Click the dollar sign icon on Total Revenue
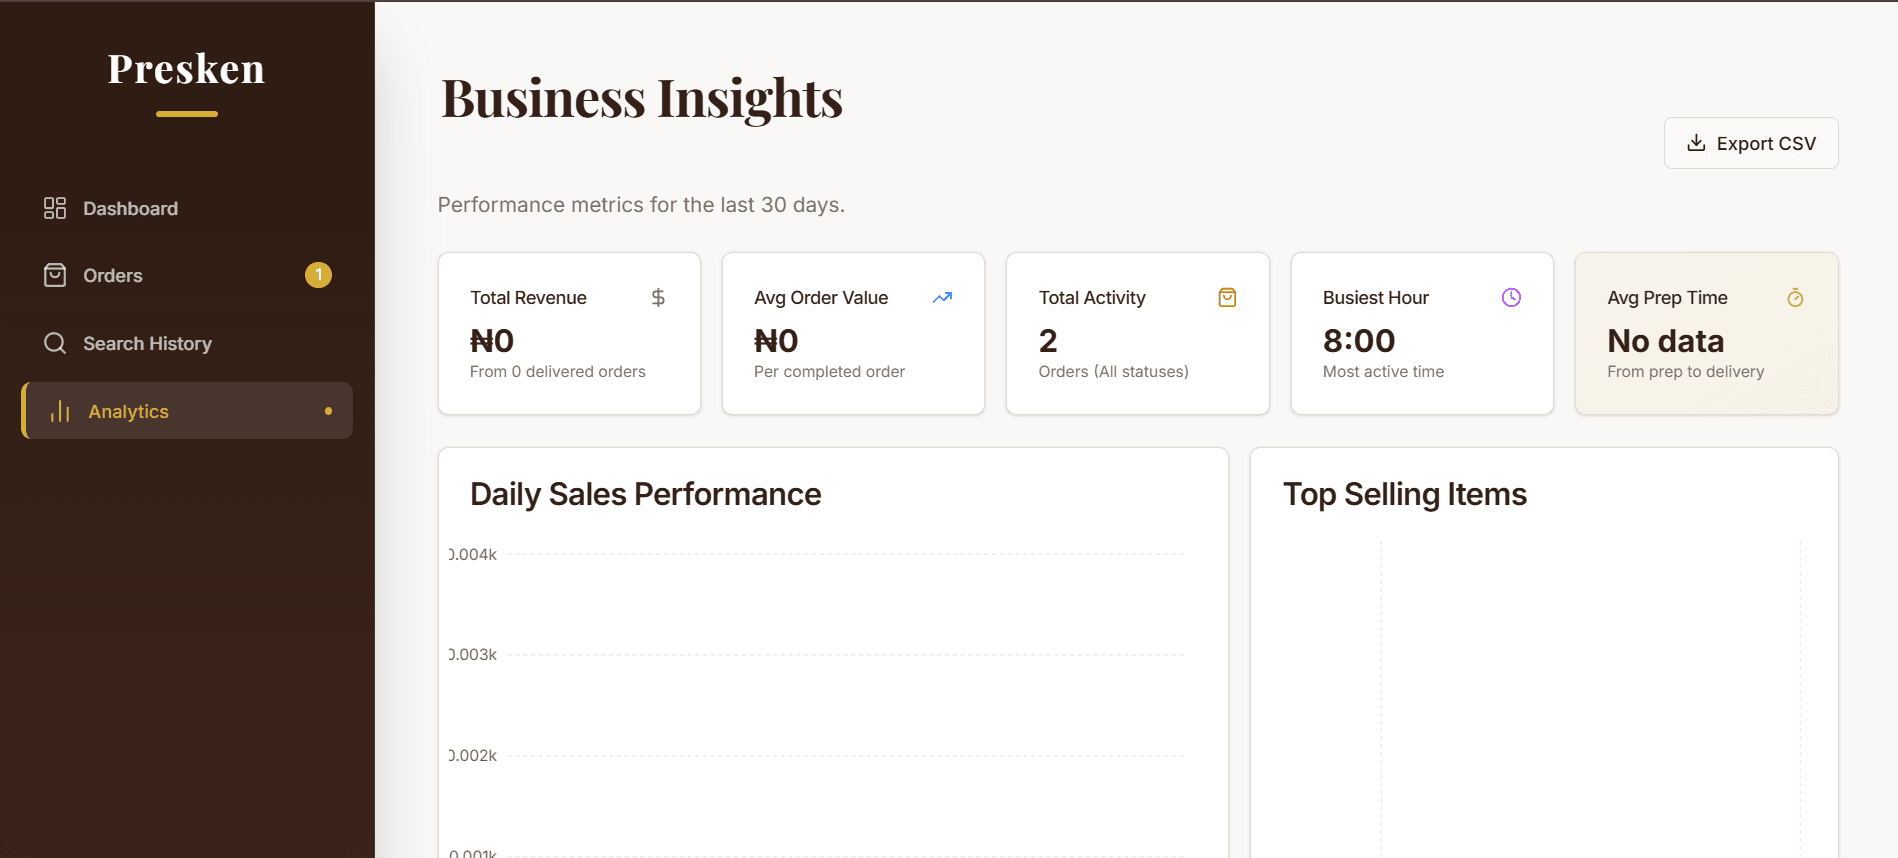 point(658,297)
